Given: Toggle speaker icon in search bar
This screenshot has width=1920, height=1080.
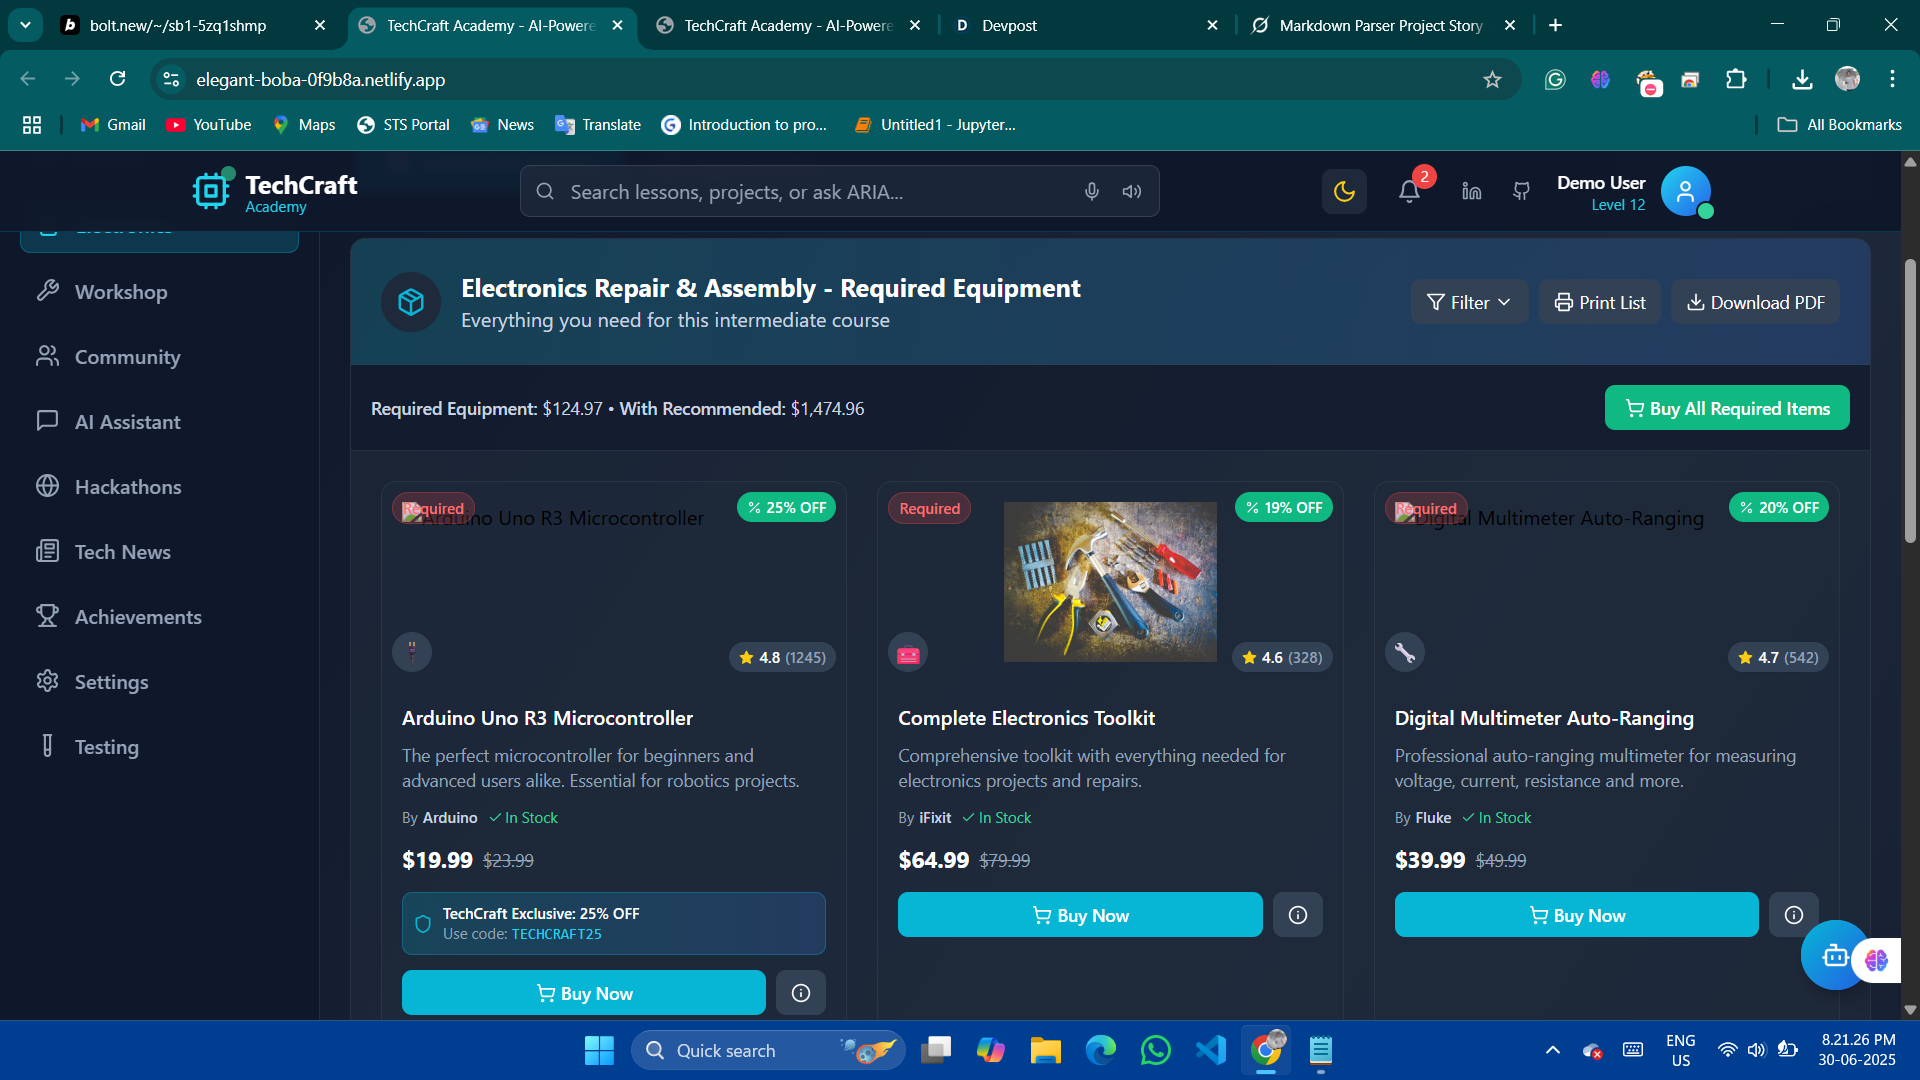Looking at the screenshot, I should (1131, 191).
